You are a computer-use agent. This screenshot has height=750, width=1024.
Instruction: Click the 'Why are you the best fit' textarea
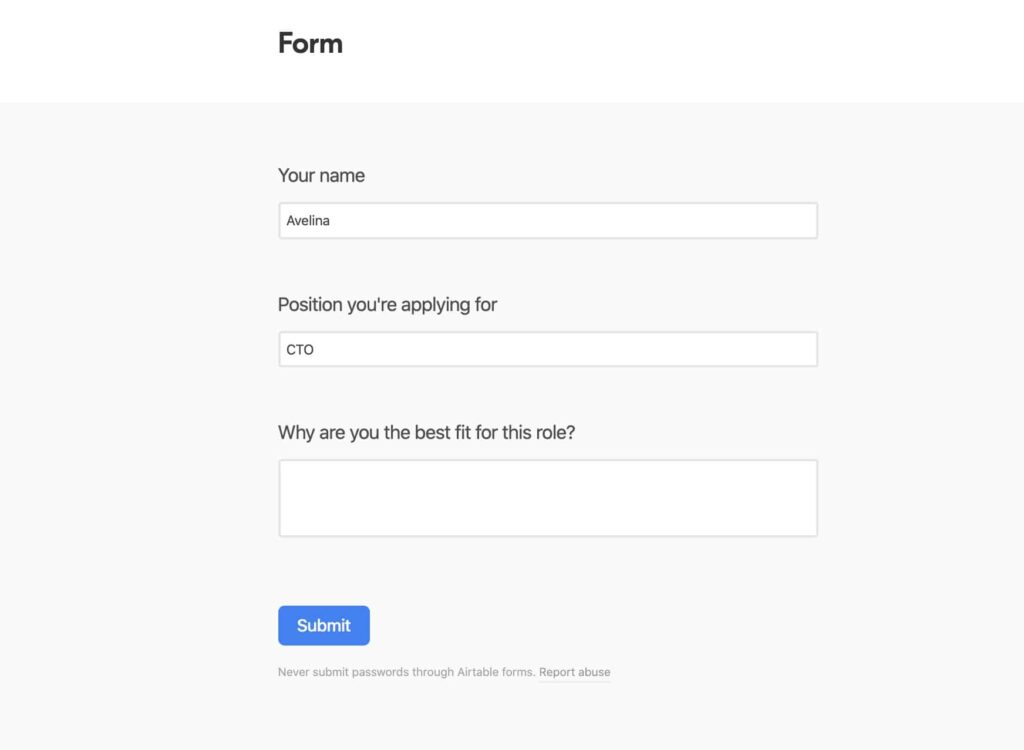(547, 497)
